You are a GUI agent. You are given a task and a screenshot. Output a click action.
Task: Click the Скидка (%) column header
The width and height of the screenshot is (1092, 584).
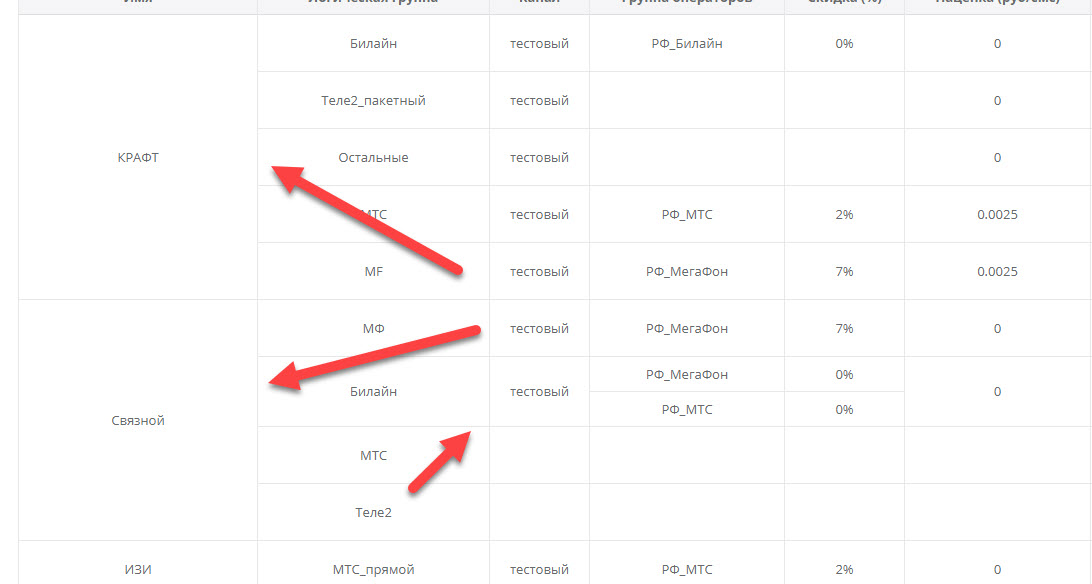click(x=844, y=4)
